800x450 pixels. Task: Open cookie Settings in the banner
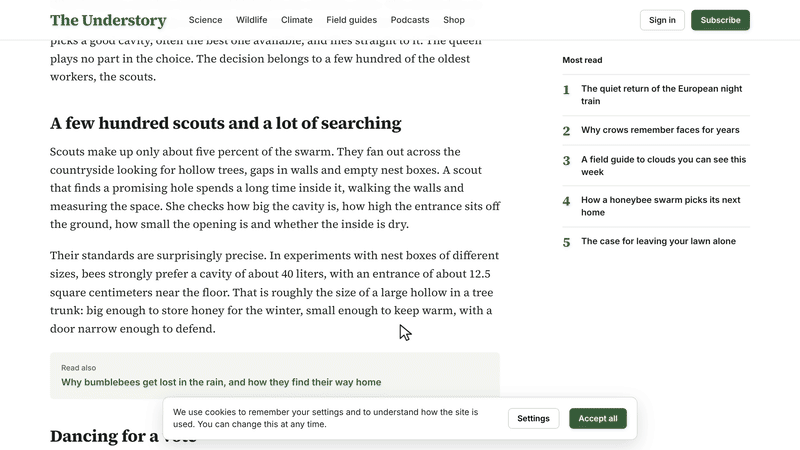click(x=533, y=418)
